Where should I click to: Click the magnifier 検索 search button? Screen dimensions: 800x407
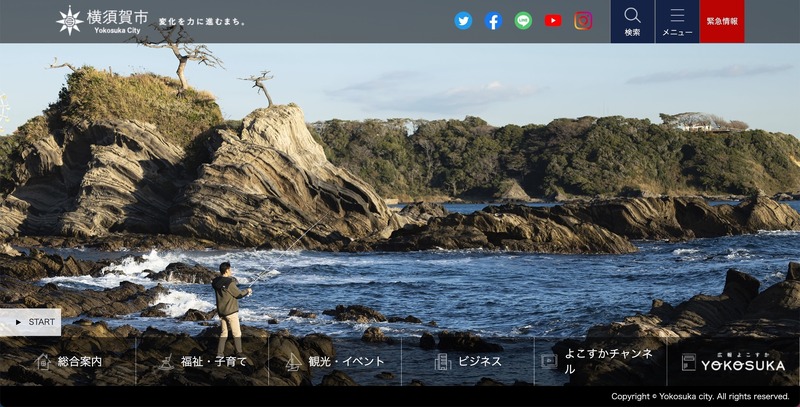click(x=632, y=21)
